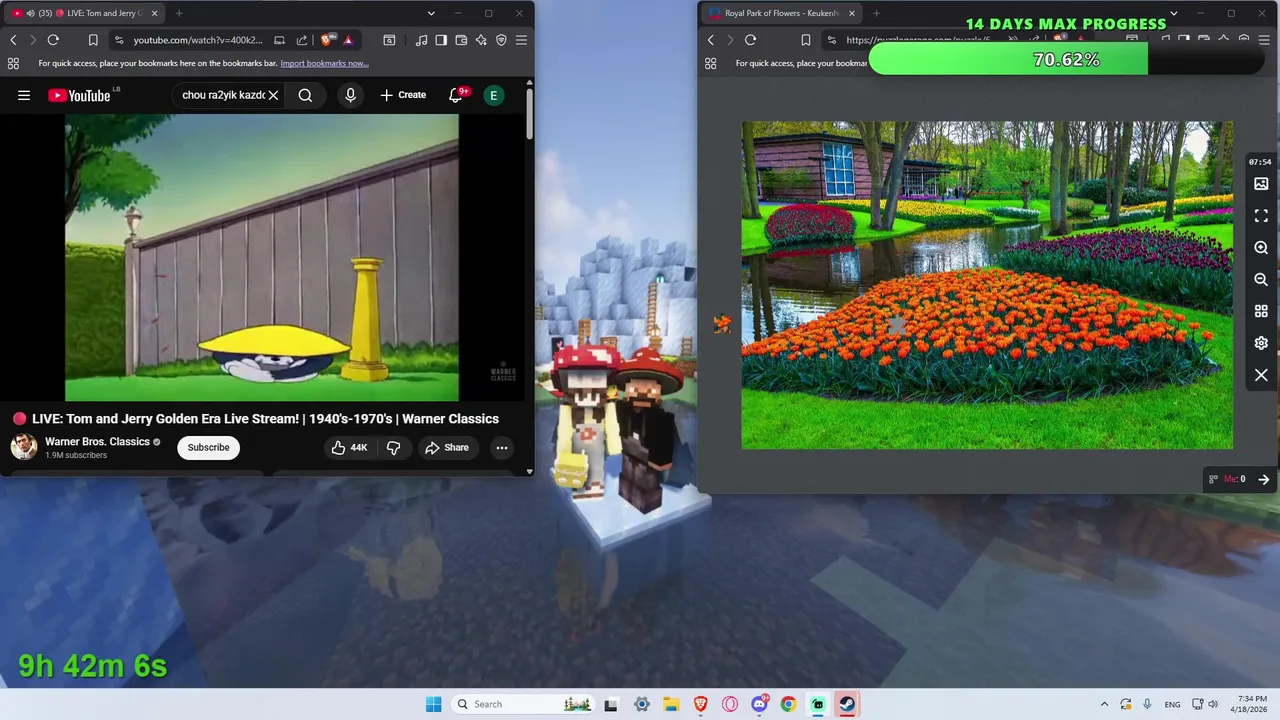Open puzzle settings gear
Screen dimensions: 1280x720
tap(1261, 343)
